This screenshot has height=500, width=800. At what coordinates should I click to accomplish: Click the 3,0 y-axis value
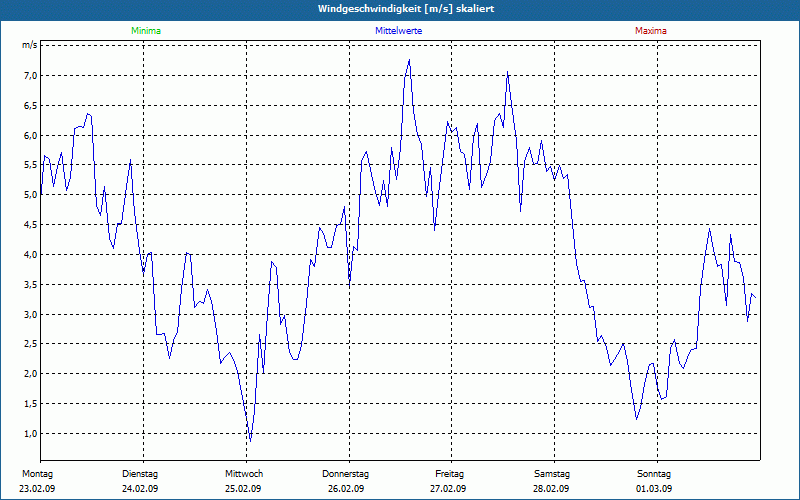(31, 314)
